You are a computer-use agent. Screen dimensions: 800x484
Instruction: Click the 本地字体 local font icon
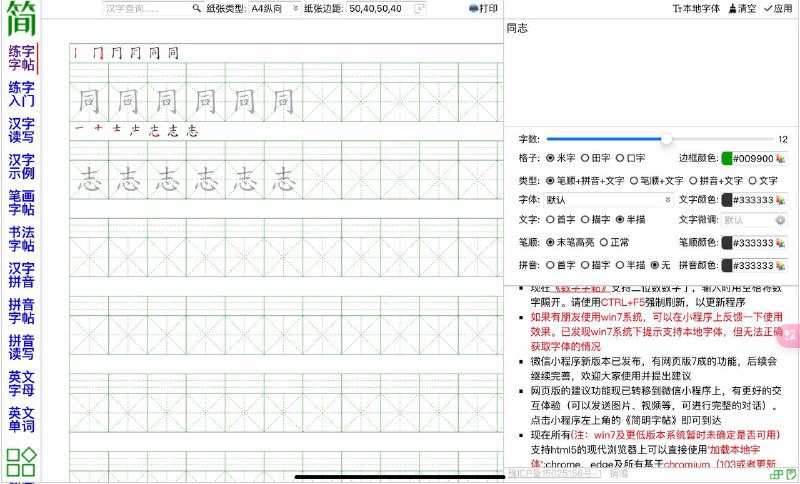pyautogui.click(x=698, y=8)
